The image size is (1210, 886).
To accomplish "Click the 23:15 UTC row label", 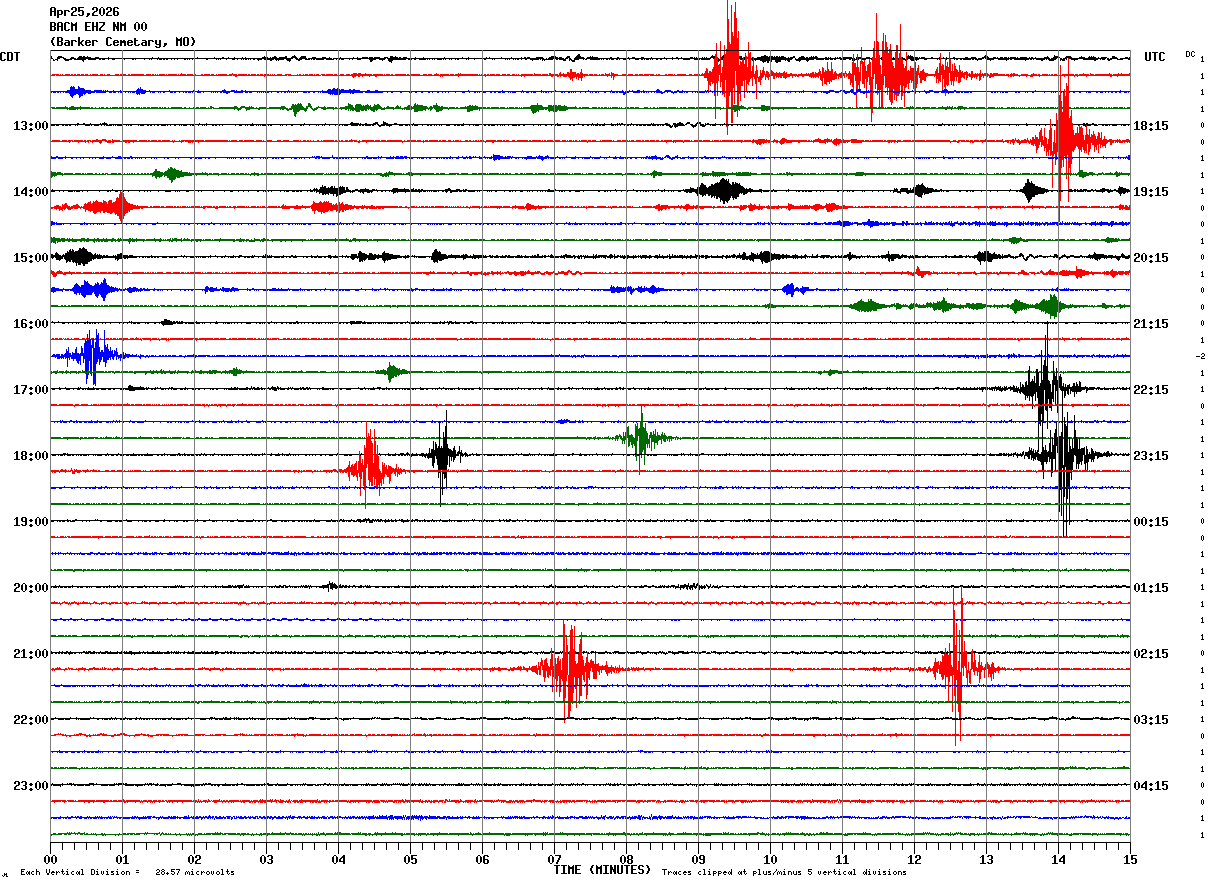I will 1151,456.
